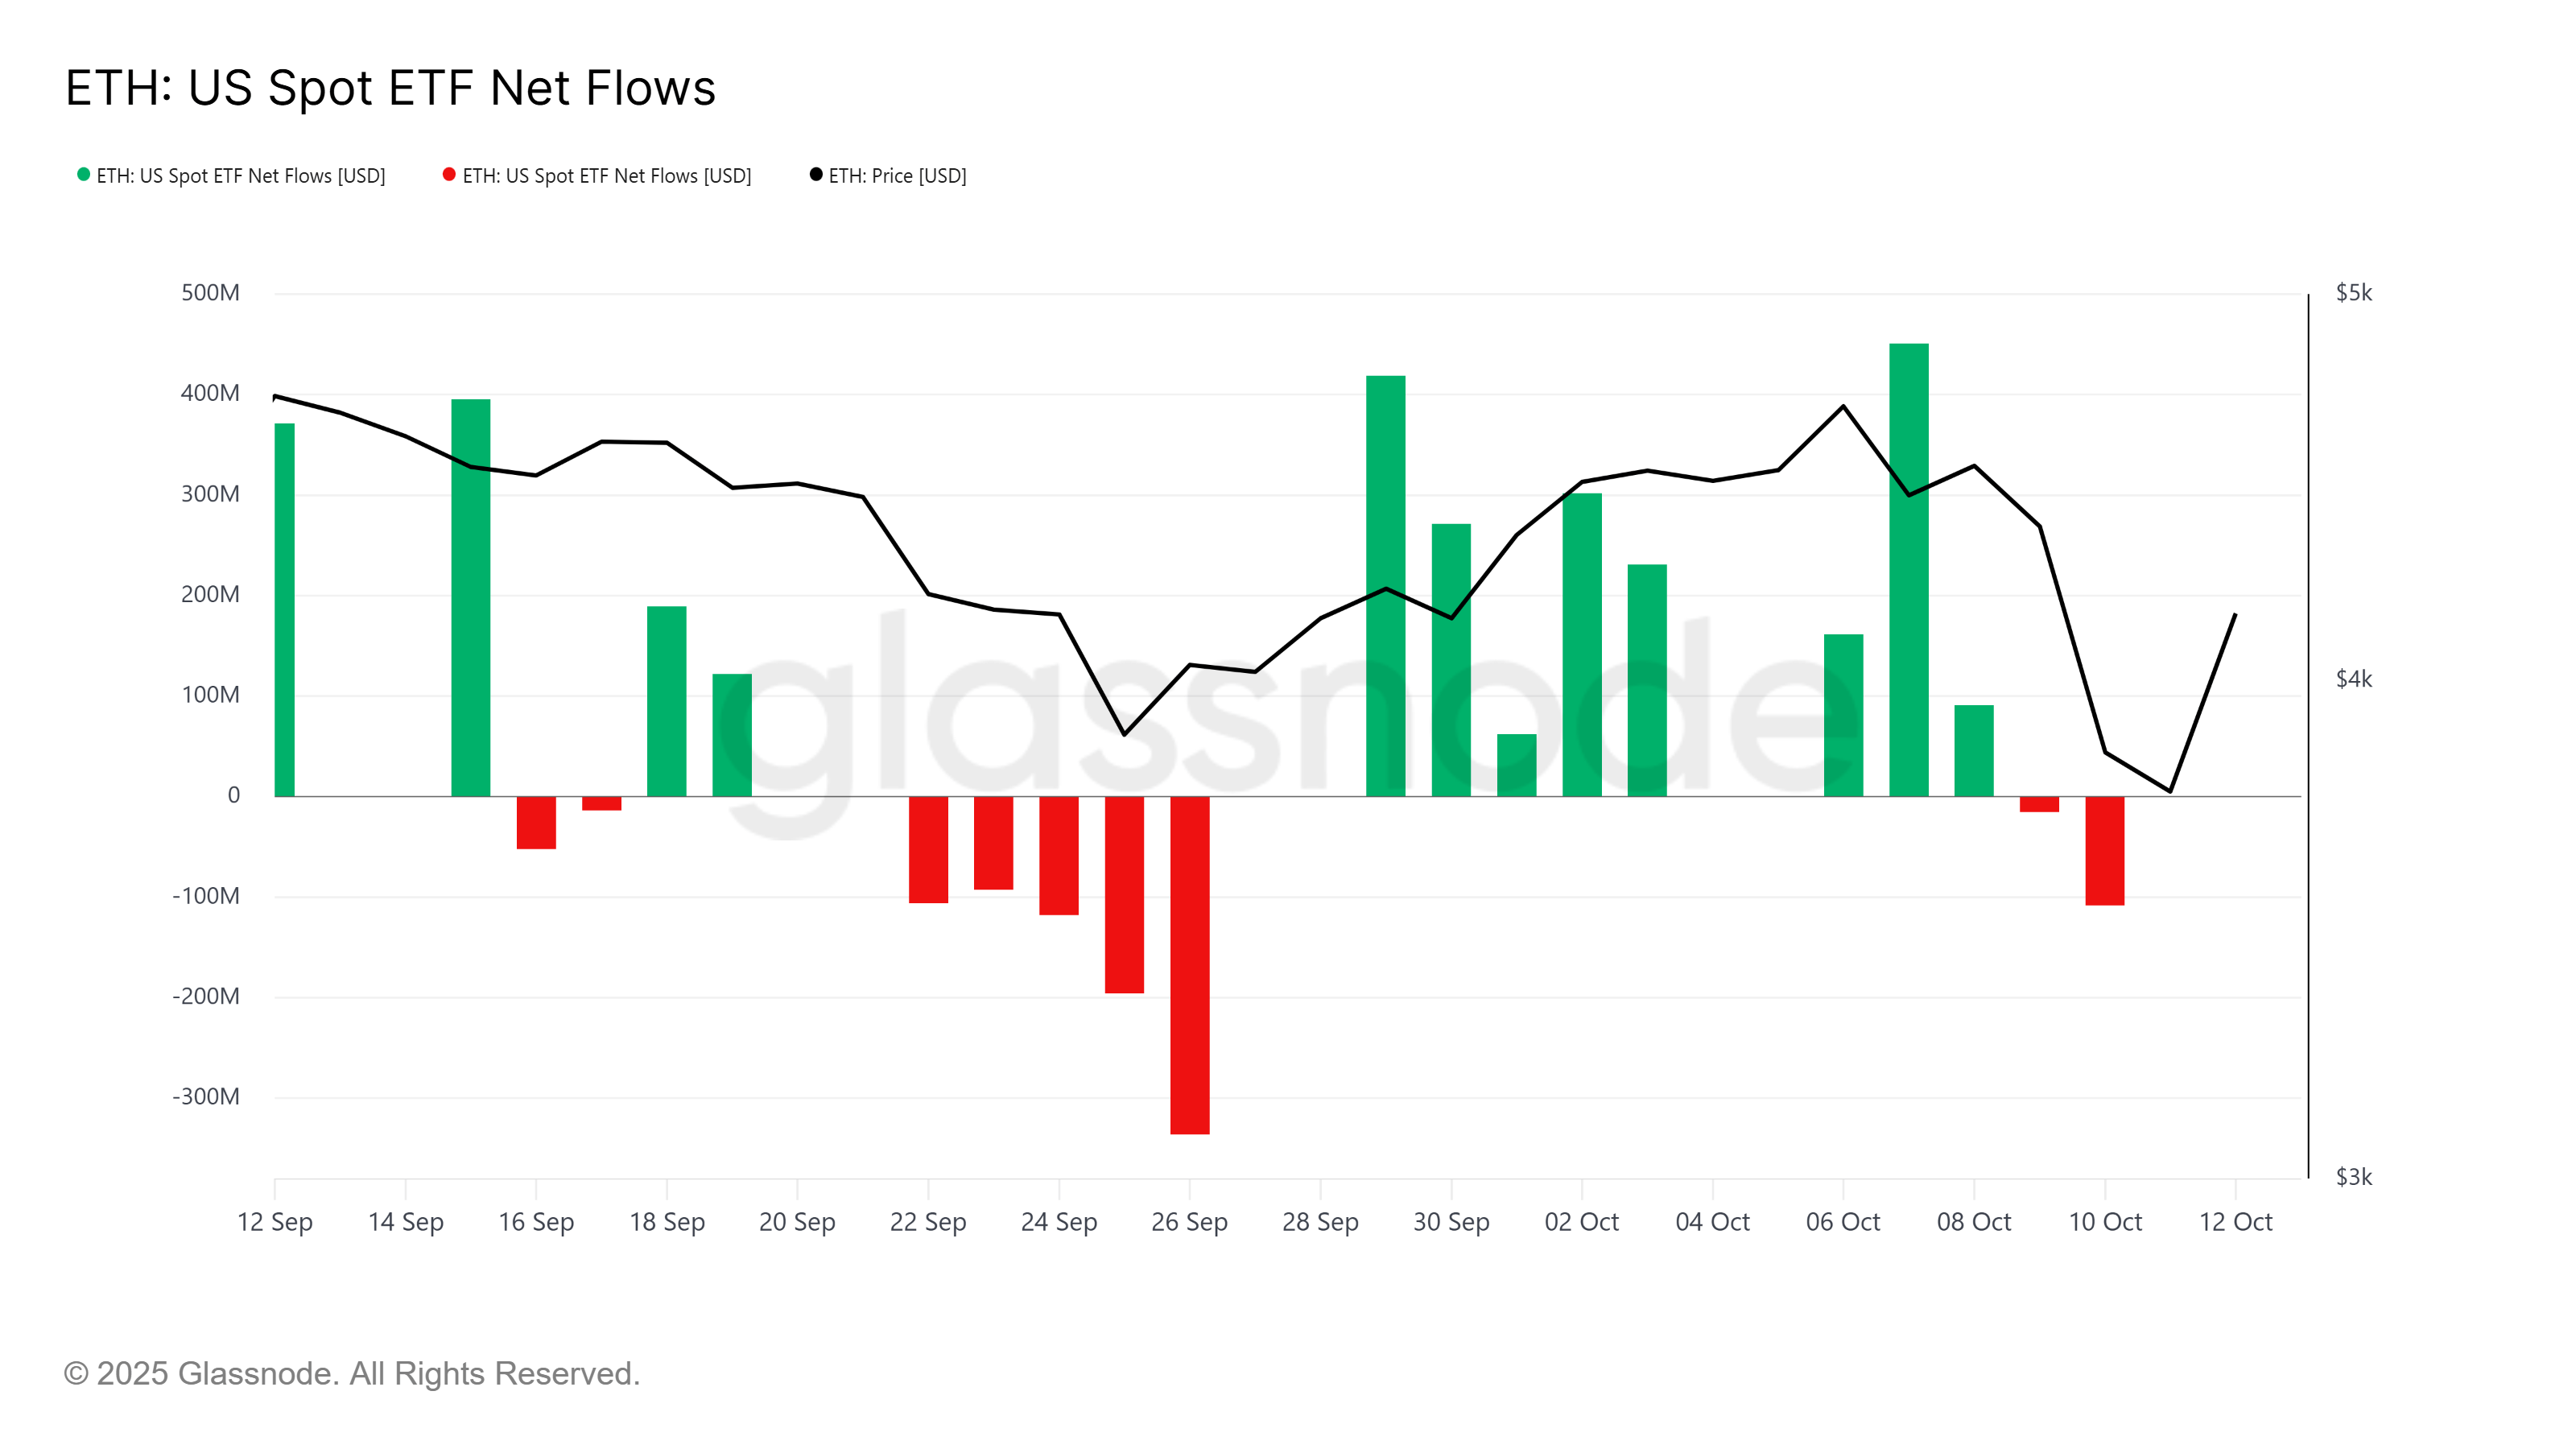Click the green inflow bar at 15 Sep
The width and height of the screenshot is (2576, 1449).
471,598
